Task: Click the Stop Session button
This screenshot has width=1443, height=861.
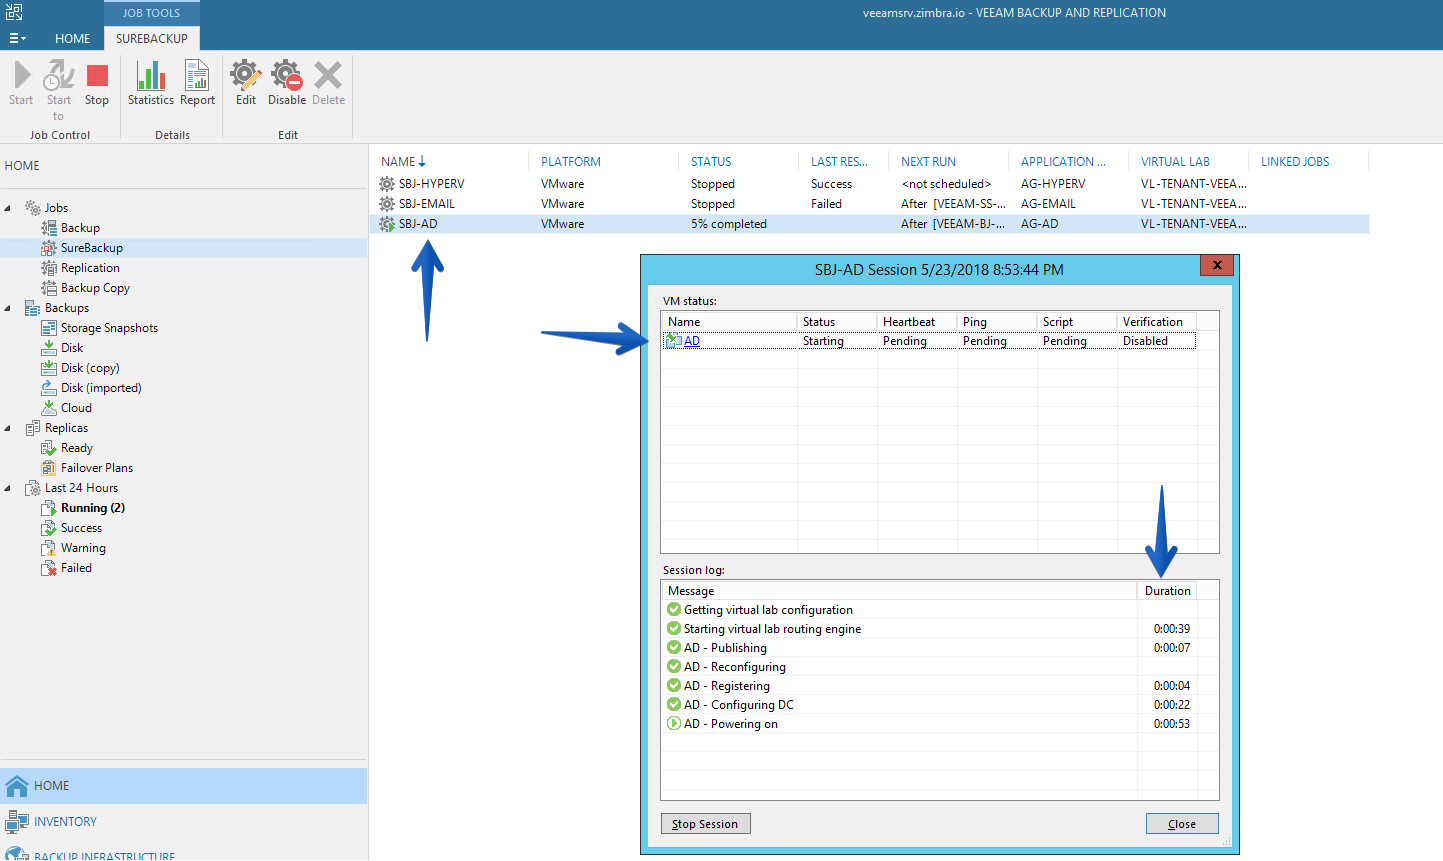Action: click(706, 824)
